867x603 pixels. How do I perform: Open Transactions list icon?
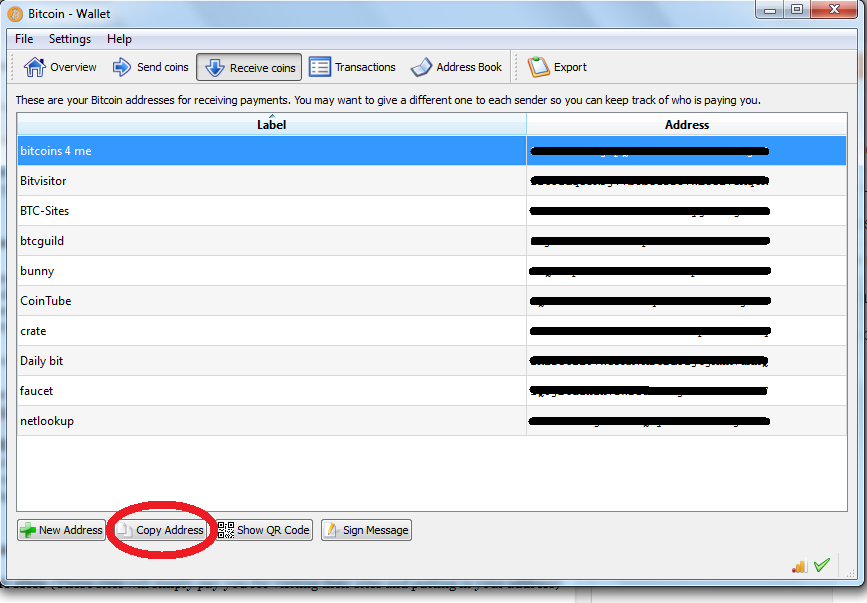(x=320, y=67)
